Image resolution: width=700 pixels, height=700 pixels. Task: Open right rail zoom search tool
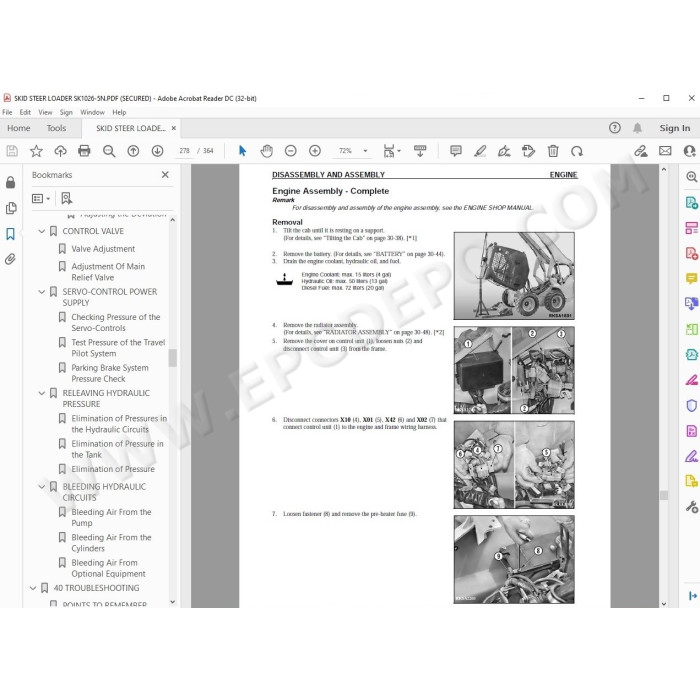(692, 177)
